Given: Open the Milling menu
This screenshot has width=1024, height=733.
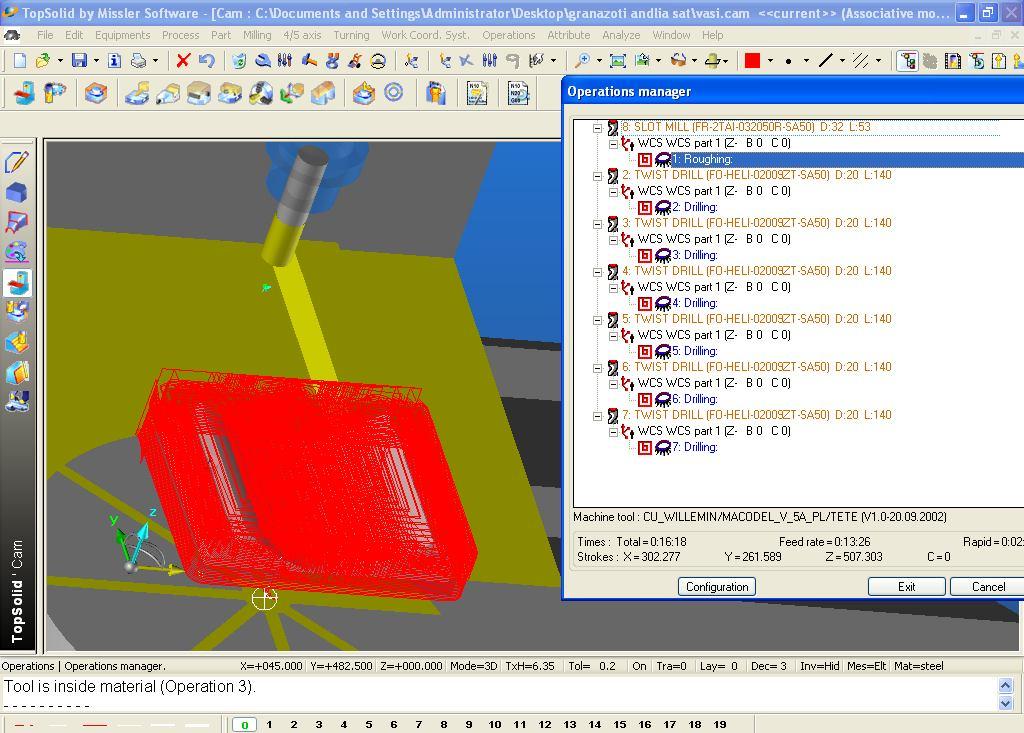Looking at the screenshot, I should click(257, 35).
